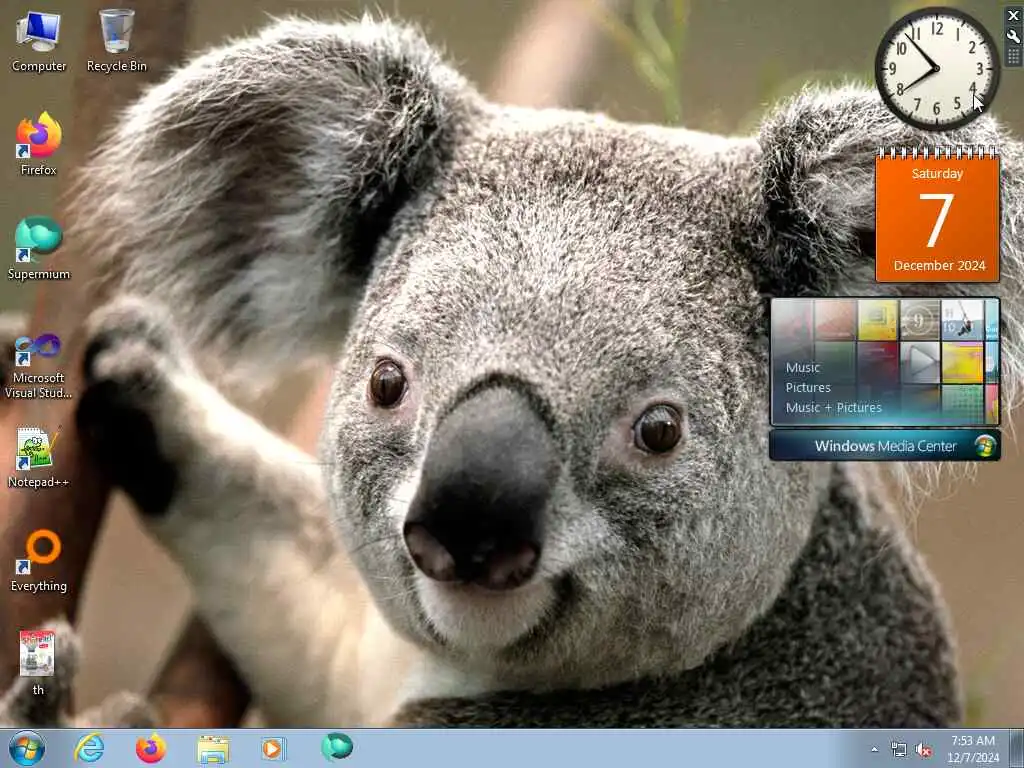Show hidden tray icons arrow
1024x768 pixels.
[874, 749]
